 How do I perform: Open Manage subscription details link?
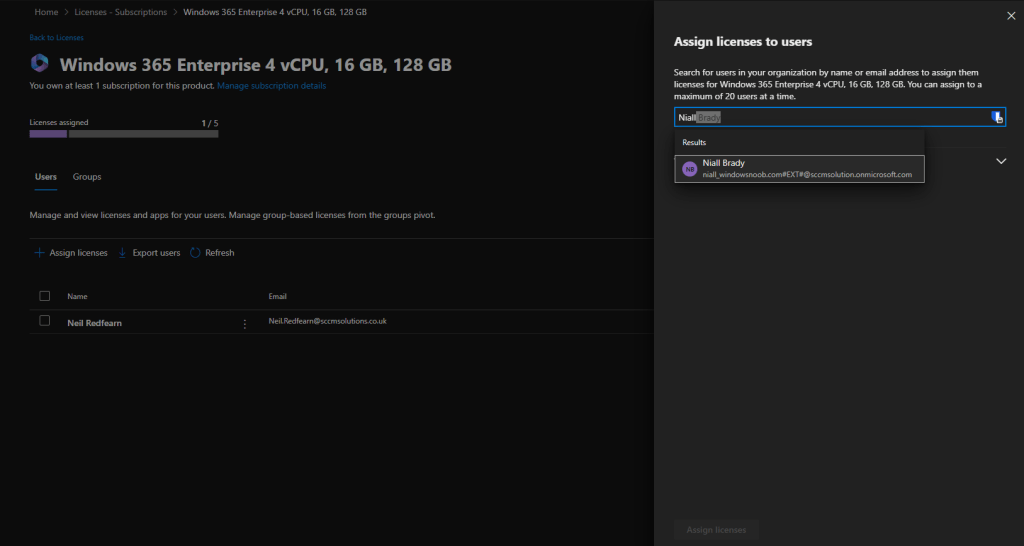(271, 86)
